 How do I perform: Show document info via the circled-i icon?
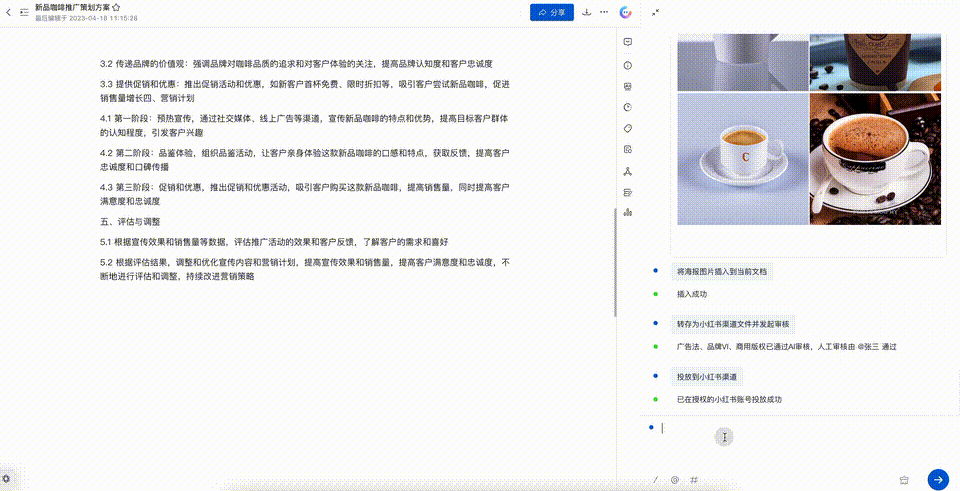tap(627, 65)
